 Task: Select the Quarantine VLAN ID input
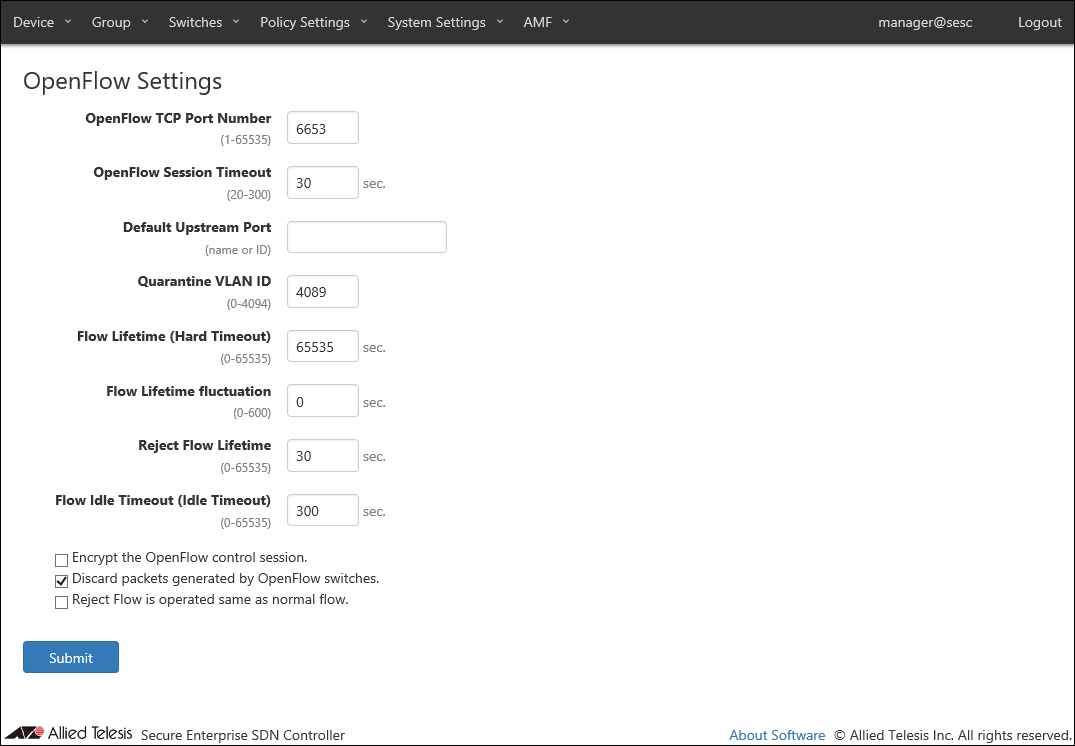pos(322,292)
